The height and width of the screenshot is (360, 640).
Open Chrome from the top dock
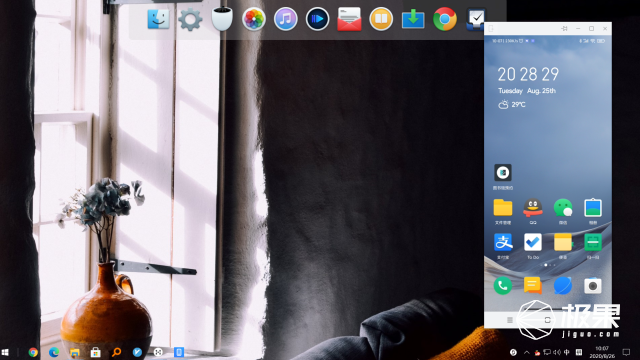445,19
